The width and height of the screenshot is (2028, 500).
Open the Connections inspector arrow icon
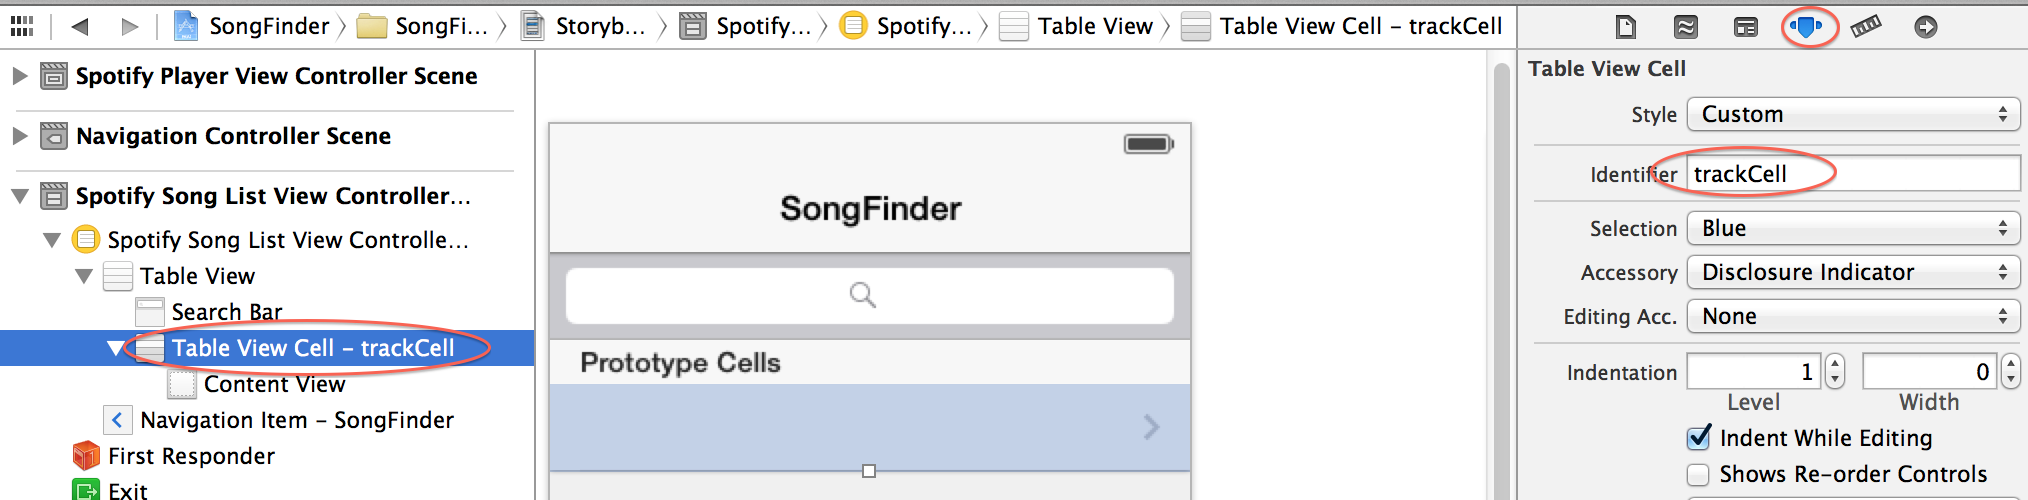pyautogui.click(x=1926, y=27)
